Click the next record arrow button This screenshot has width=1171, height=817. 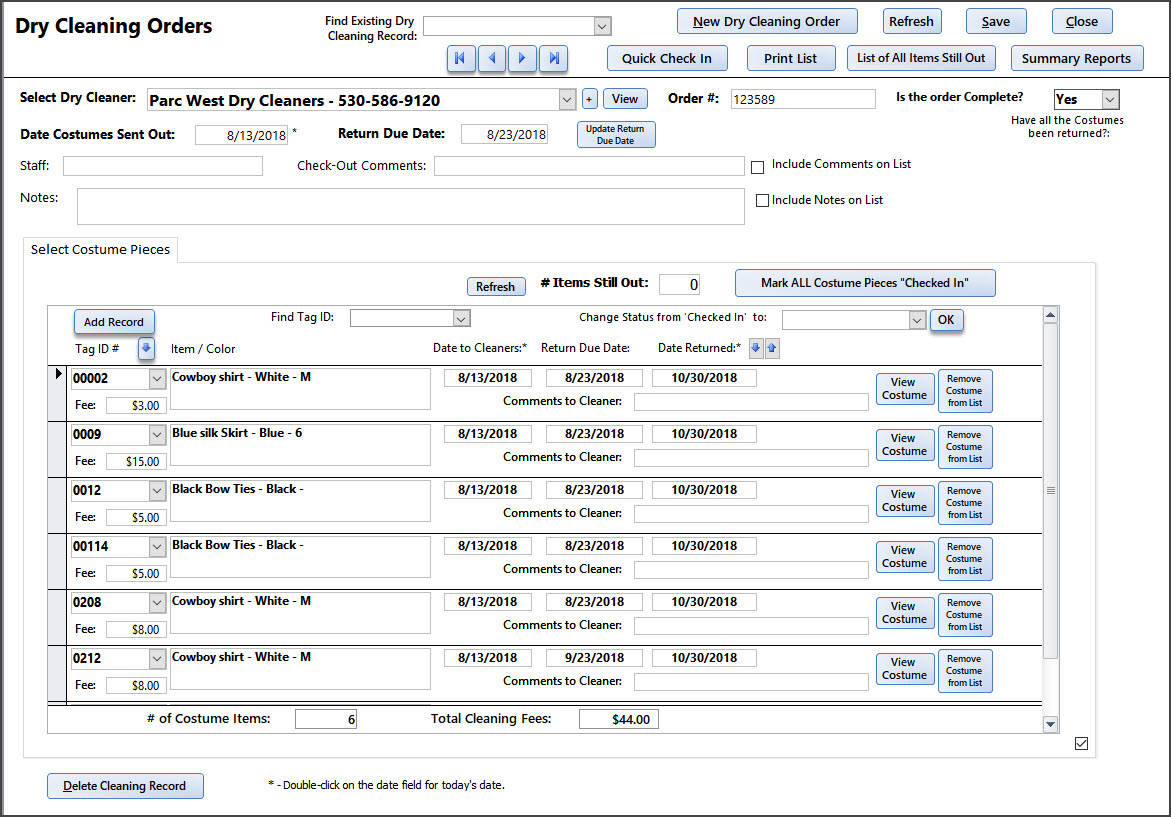pos(522,59)
